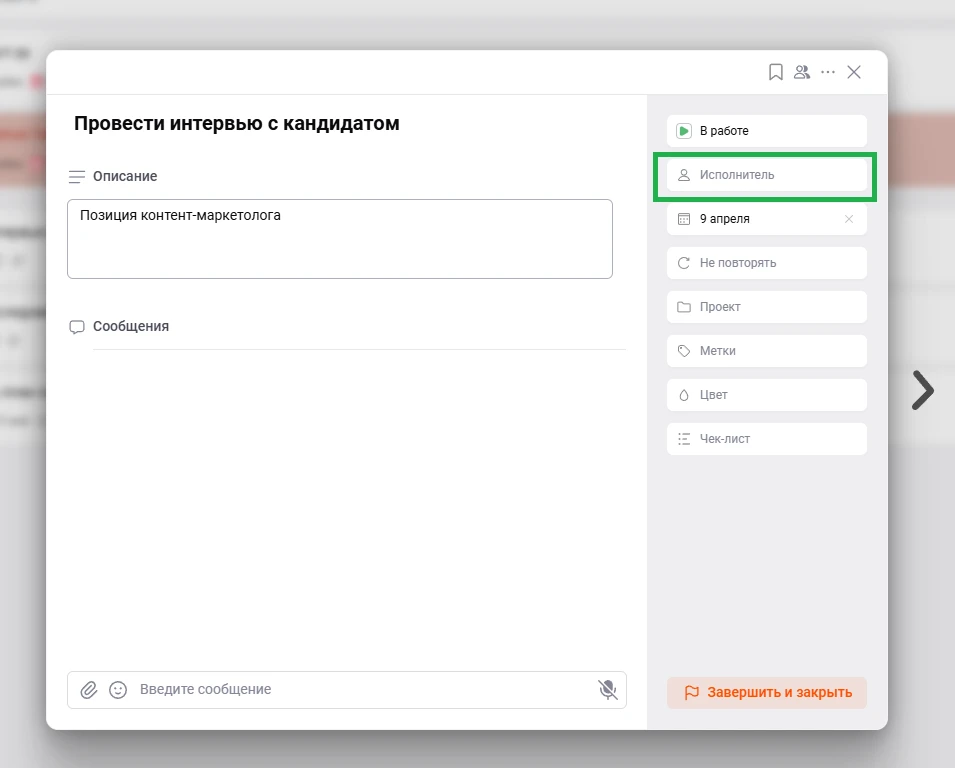Click the paperclip attach file icon
The image size is (955, 768).
pyautogui.click(x=89, y=689)
